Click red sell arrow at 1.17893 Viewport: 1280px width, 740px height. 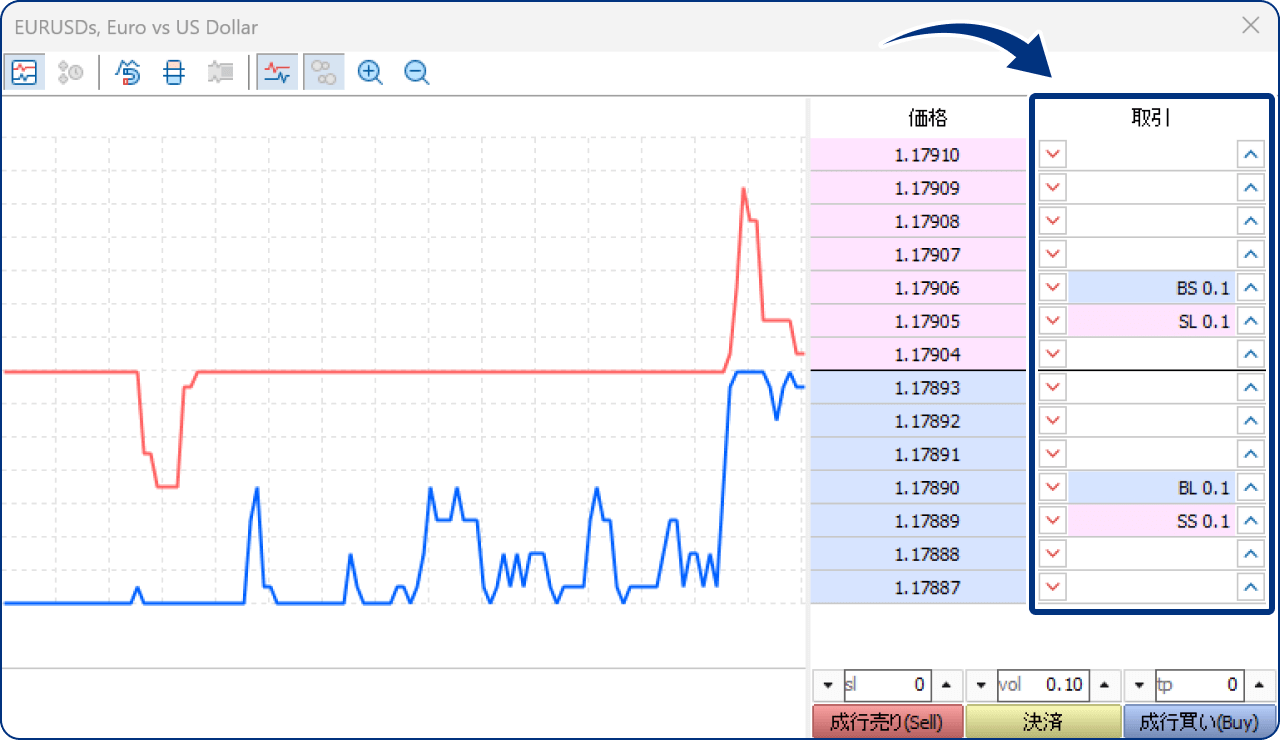(x=1053, y=388)
